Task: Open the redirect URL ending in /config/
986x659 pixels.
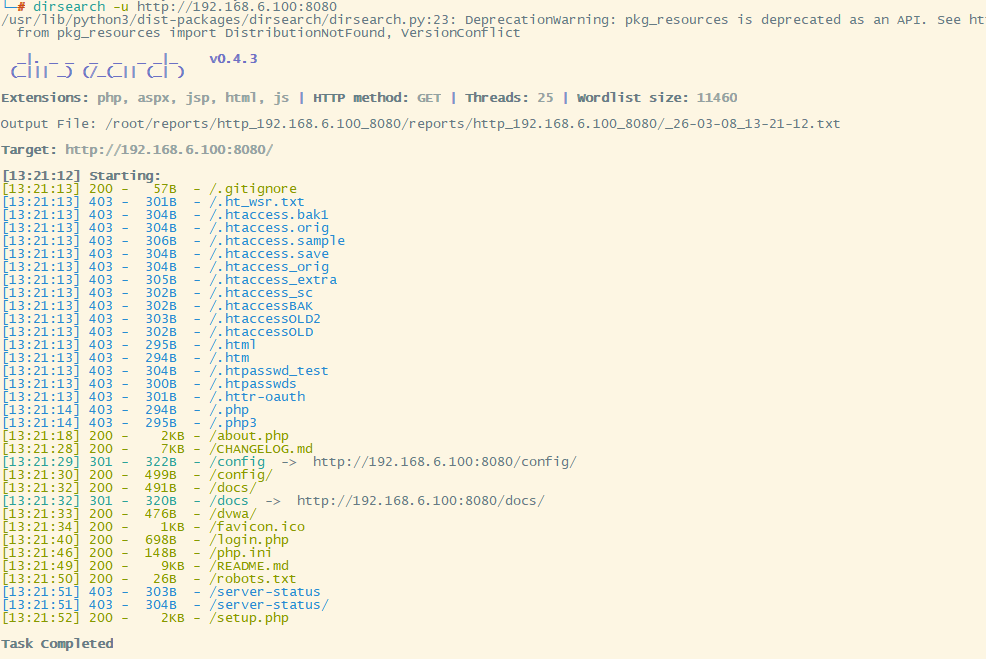Action: coord(445,462)
